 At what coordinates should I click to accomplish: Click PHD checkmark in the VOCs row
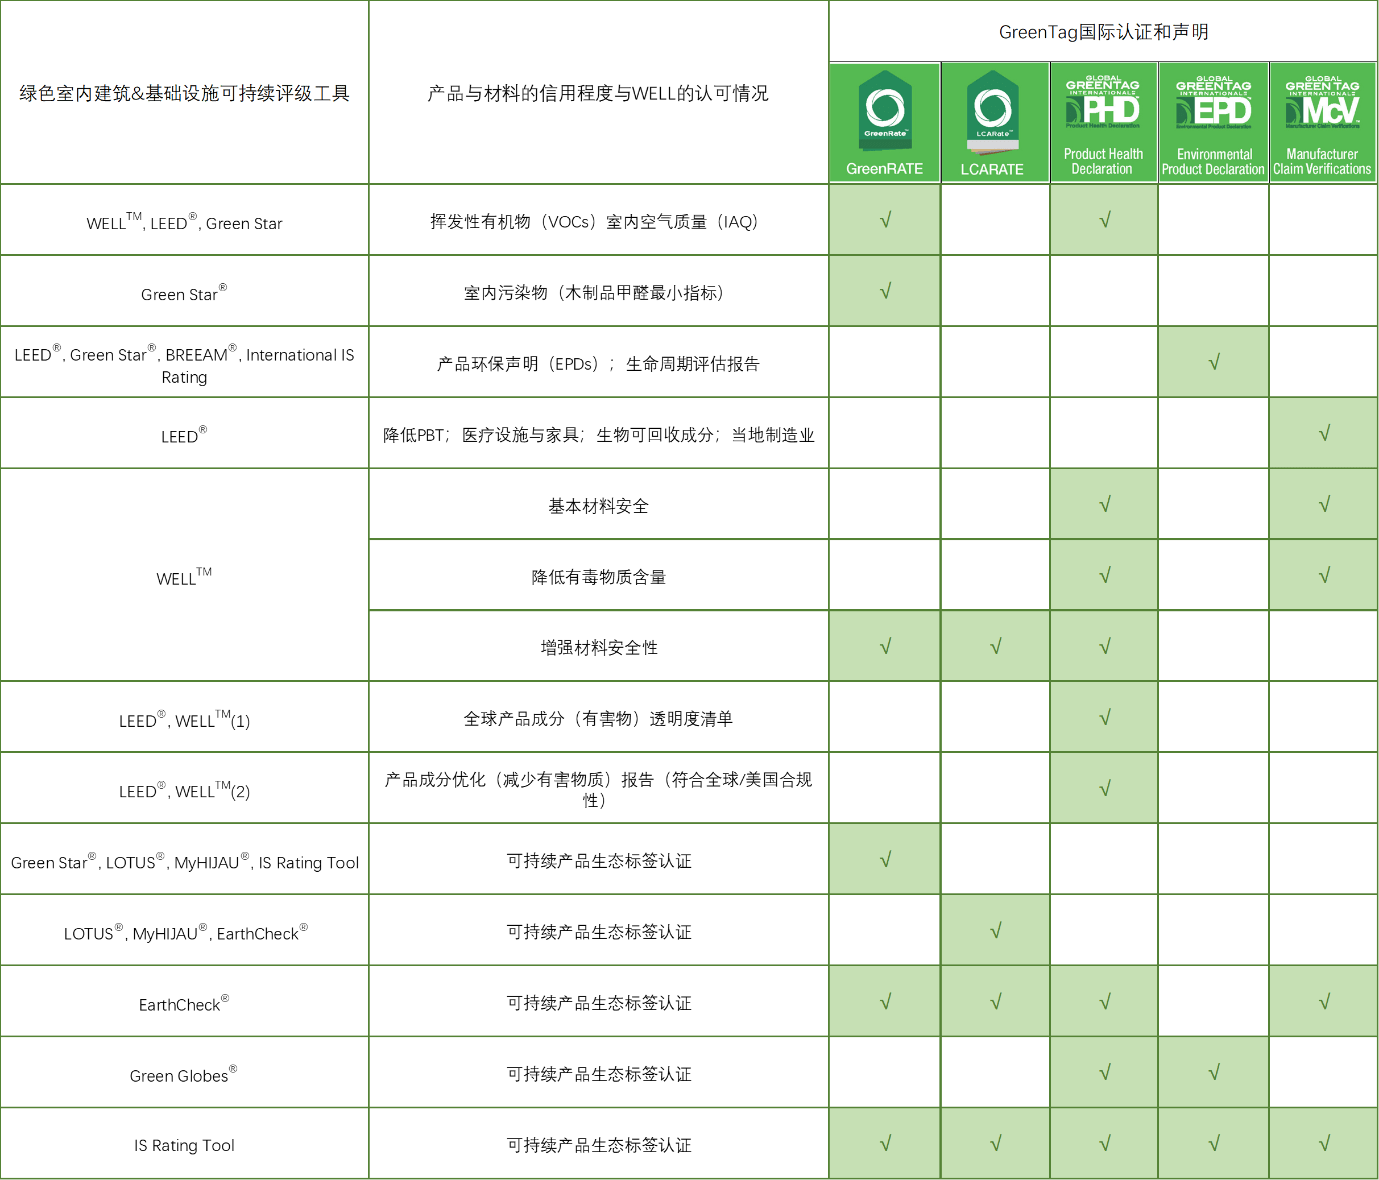(1105, 220)
